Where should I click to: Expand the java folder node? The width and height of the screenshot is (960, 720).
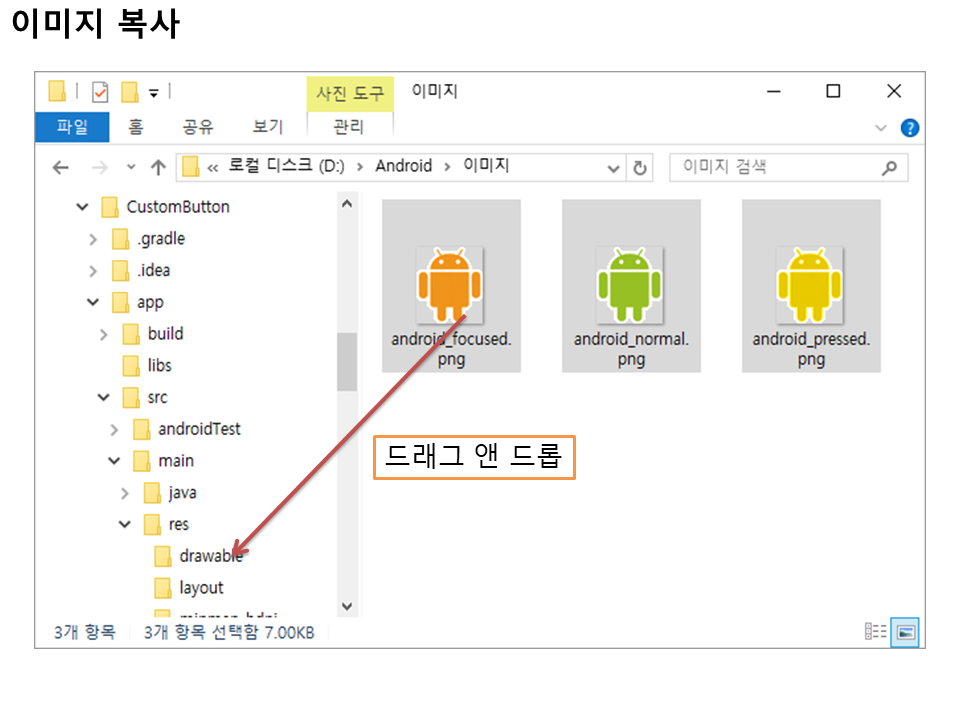125,493
